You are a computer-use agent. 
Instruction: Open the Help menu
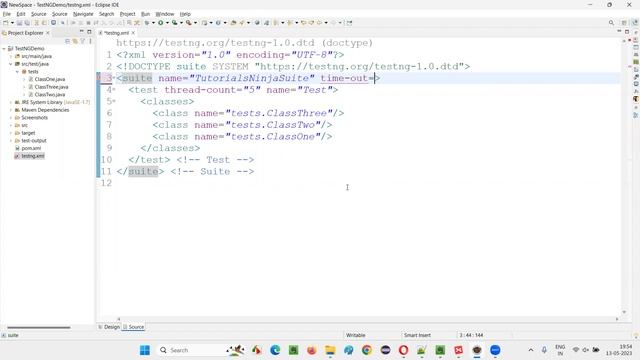coord(185,14)
